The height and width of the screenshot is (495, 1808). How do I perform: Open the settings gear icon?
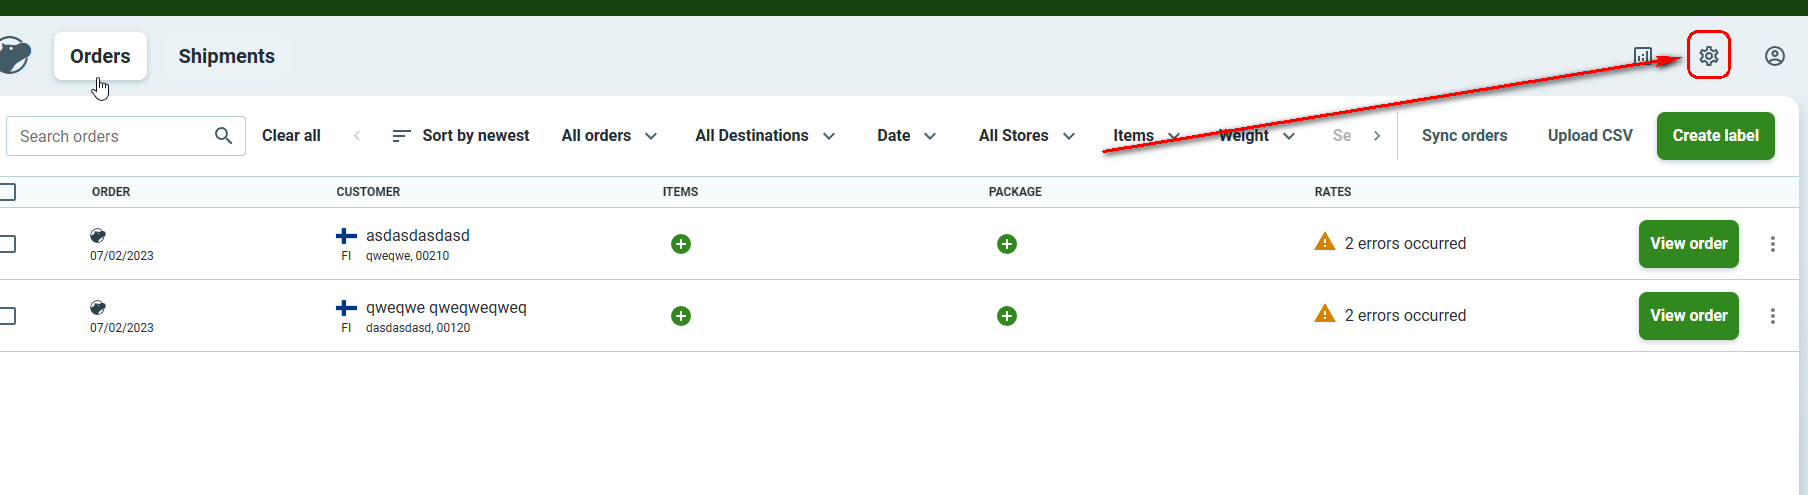(x=1708, y=56)
